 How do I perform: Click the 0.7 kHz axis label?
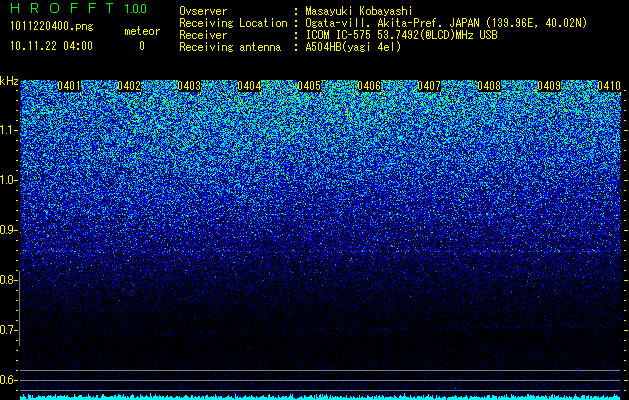tap(9, 330)
